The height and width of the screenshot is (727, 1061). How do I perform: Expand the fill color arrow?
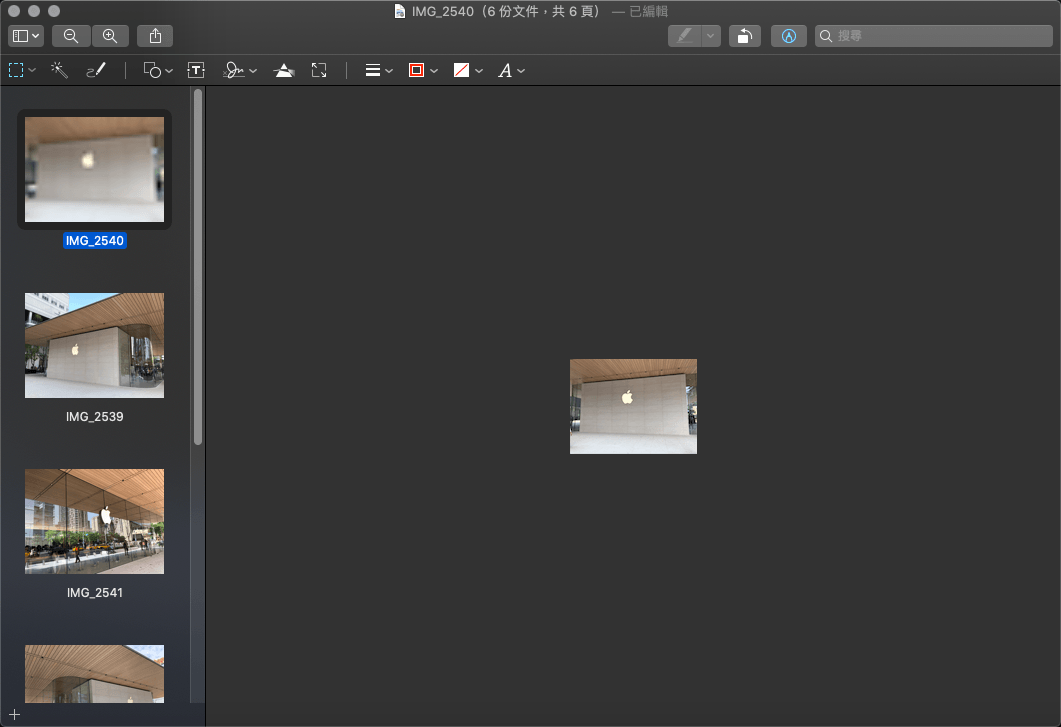pos(479,70)
